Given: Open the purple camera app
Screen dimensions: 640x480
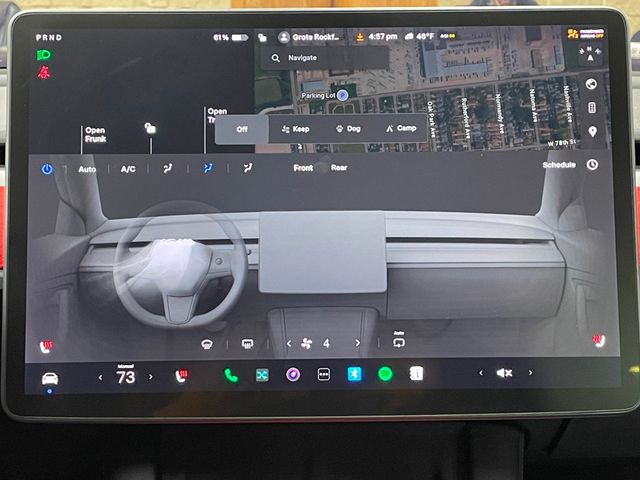Looking at the screenshot, I should [x=293, y=374].
